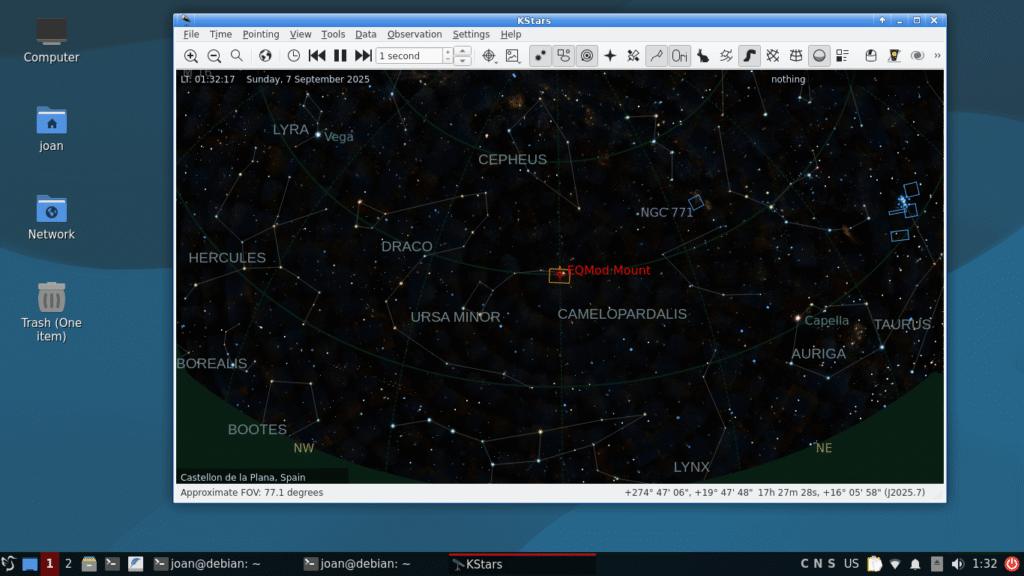Toggle constellation lines display

point(655,56)
